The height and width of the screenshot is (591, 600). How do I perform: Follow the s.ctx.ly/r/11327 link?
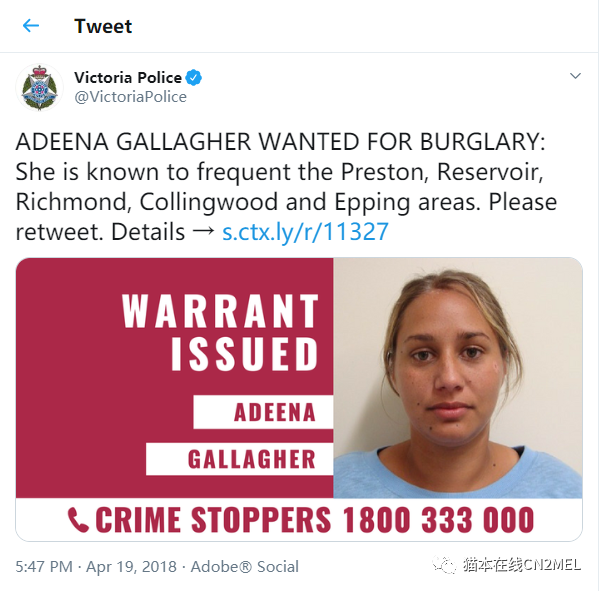(x=305, y=232)
